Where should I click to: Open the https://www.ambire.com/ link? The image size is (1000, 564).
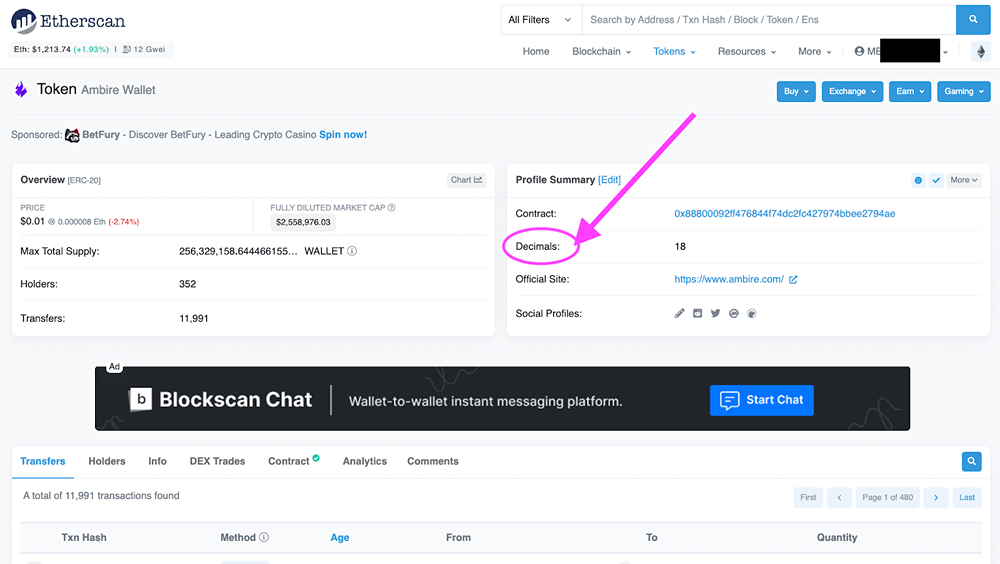pyautogui.click(x=729, y=279)
